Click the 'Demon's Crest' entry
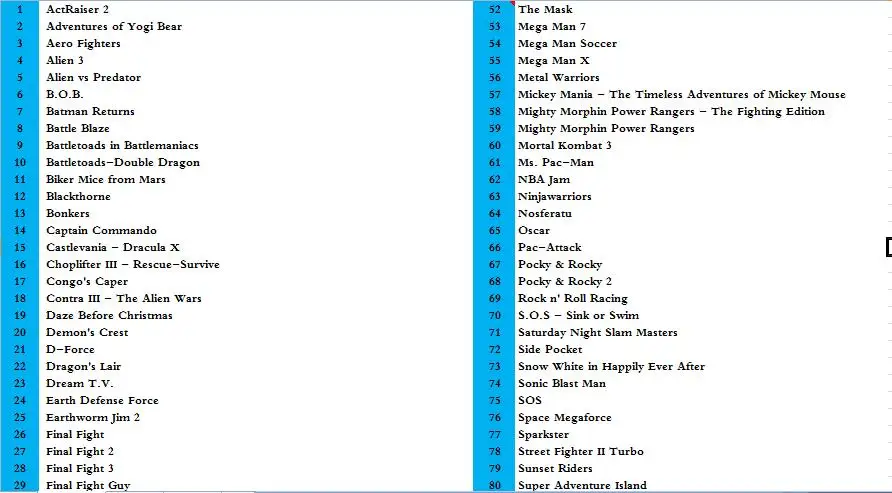 (x=87, y=333)
